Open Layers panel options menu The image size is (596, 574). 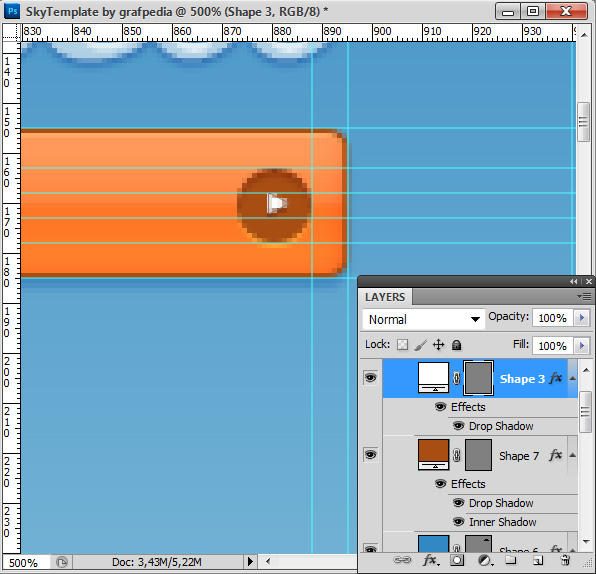click(584, 296)
